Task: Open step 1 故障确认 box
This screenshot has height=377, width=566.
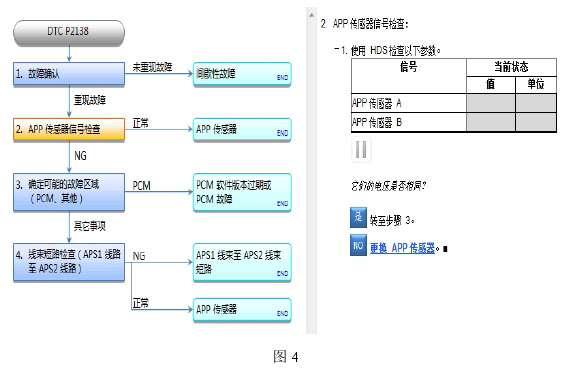Action: (69, 74)
